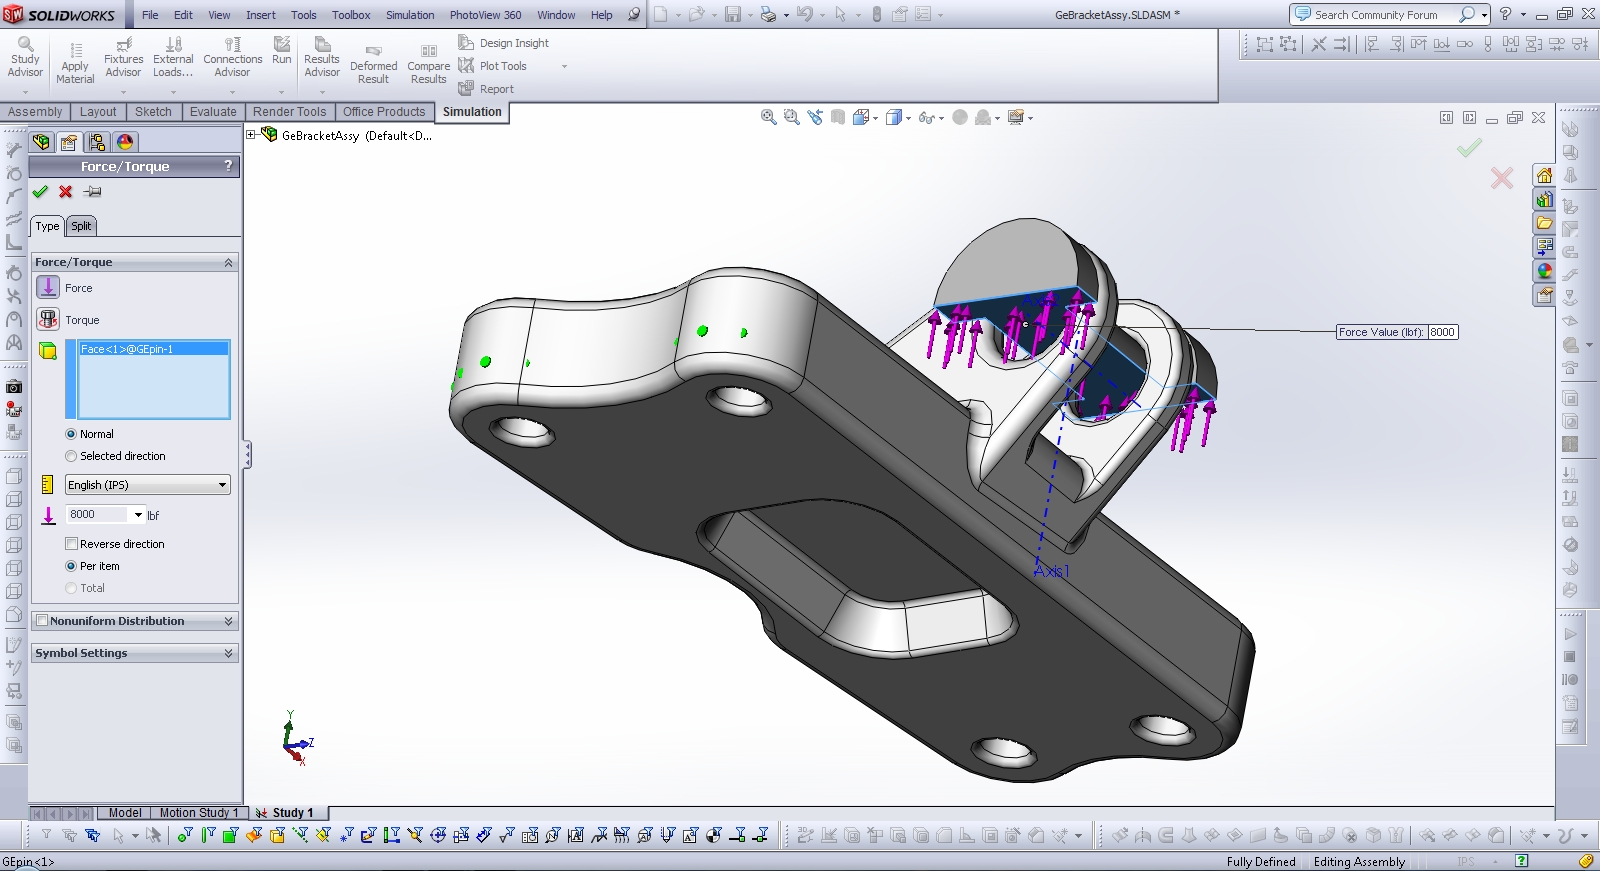
Task: Open the Fixtures Advisor
Action: pyautogui.click(x=123, y=58)
